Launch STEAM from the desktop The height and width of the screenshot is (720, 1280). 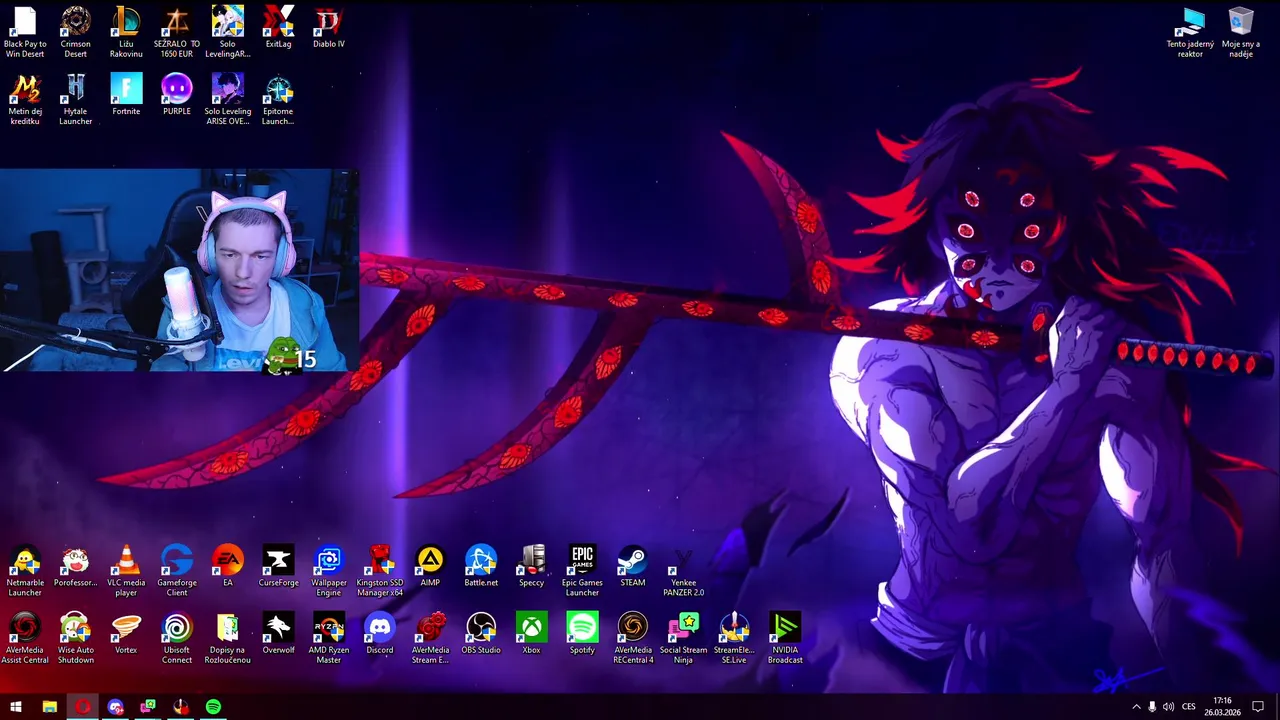click(633, 566)
